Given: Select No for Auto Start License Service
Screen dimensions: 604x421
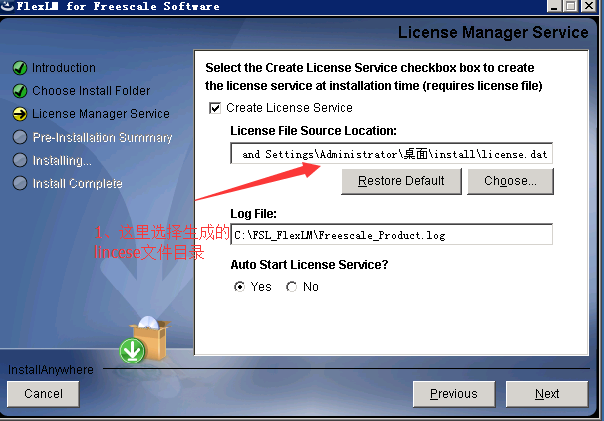Looking at the screenshot, I should (x=291, y=287).
